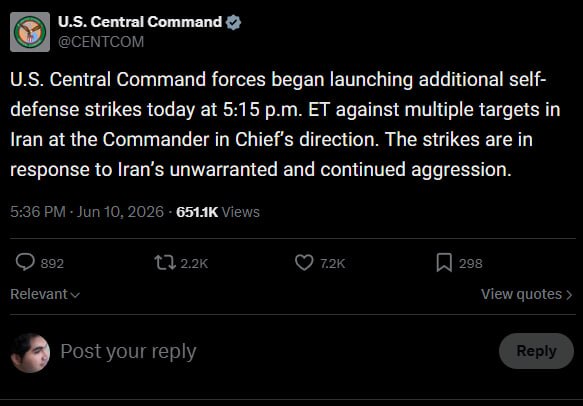The width and height of the screenshot is (583, 406).
Task: Expand the Relevant sort dropdown
Action: pyautogui.click(x=45, y=294)
